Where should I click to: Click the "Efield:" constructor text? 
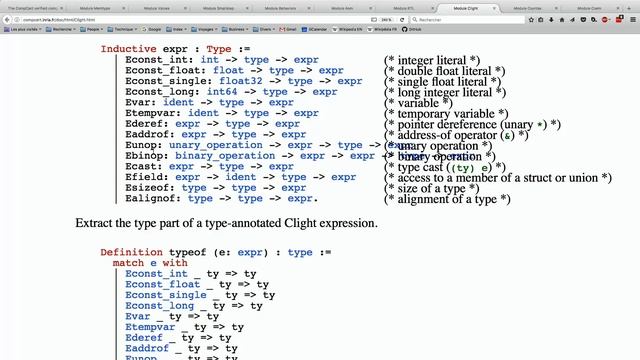click(147, 177)
